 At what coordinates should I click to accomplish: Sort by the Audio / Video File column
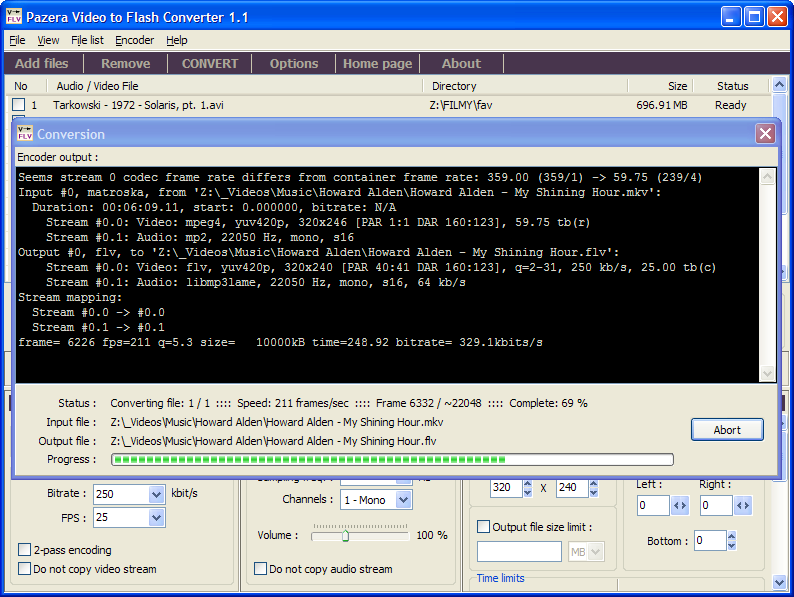234,86
